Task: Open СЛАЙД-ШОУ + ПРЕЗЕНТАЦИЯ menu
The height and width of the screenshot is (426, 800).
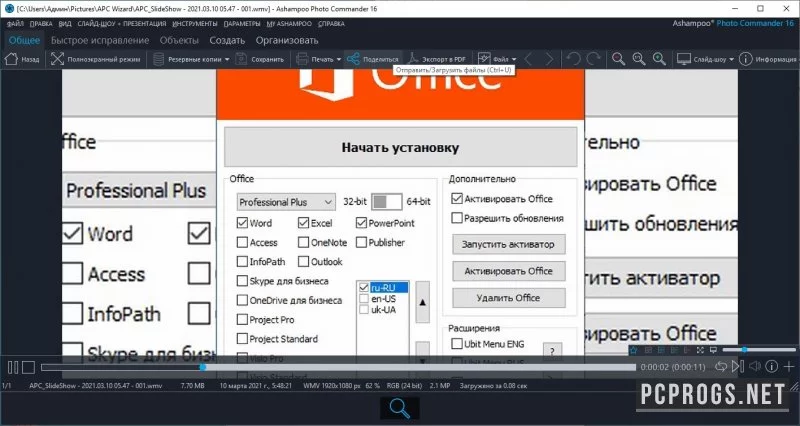Action: pyautogui.click(x=121, y=24)
